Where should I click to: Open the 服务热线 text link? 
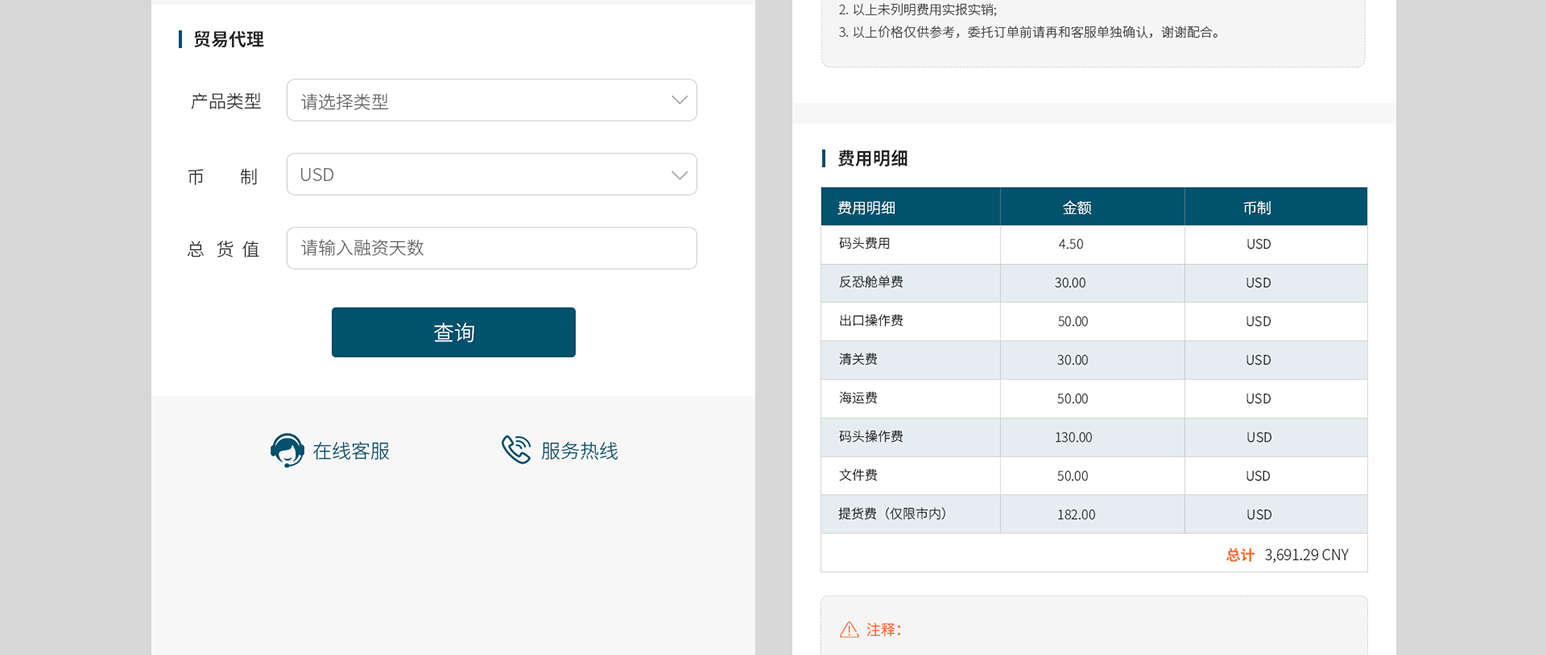[579, 451]
